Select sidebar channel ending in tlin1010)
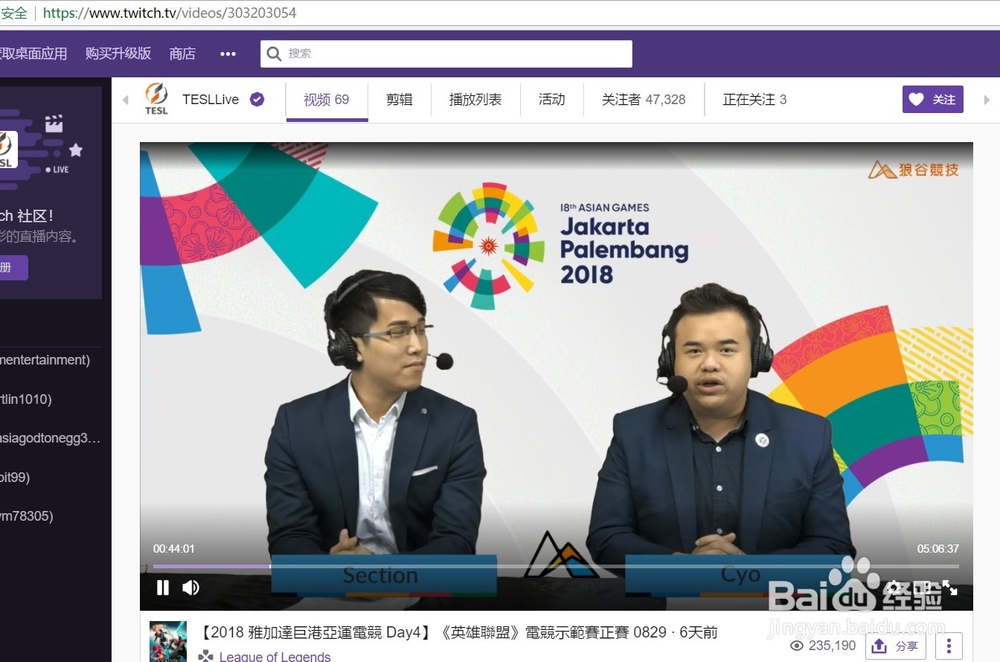1000x662 pixels. pyautogui.click(x=26, y=399)
